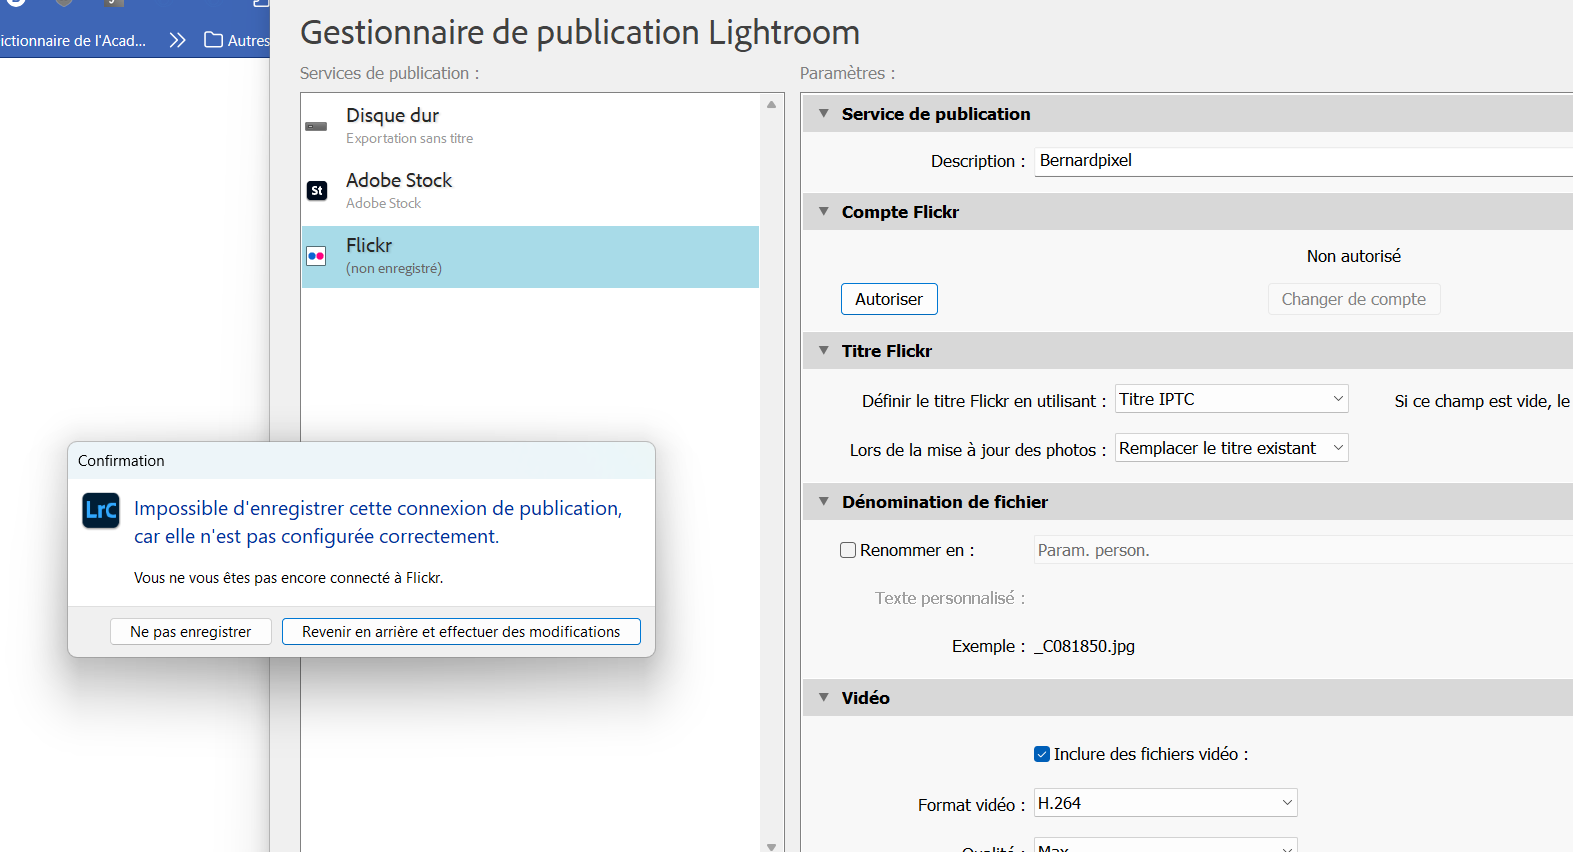Image resolution: width=1573 pixels, height=852 pixels.
Task: Click the Disque dur hard drive icon
Action: [316, 127]
